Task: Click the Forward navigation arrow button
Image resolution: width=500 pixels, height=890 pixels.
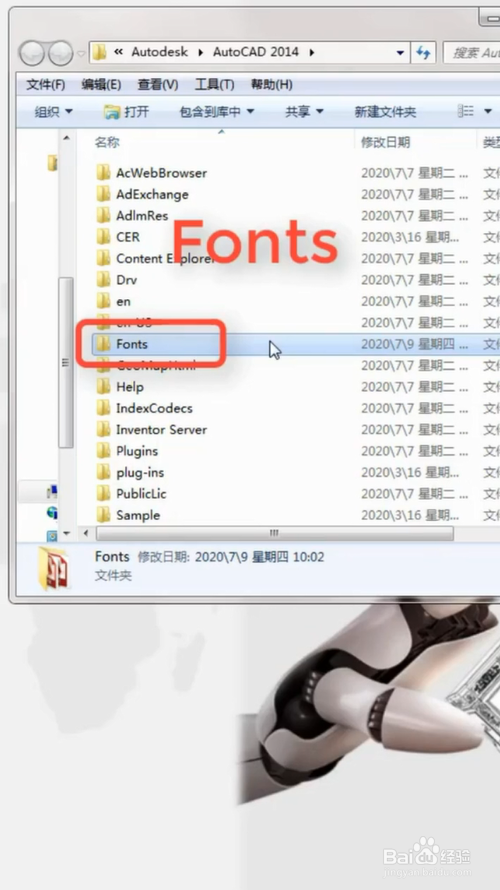Action: 60,53
